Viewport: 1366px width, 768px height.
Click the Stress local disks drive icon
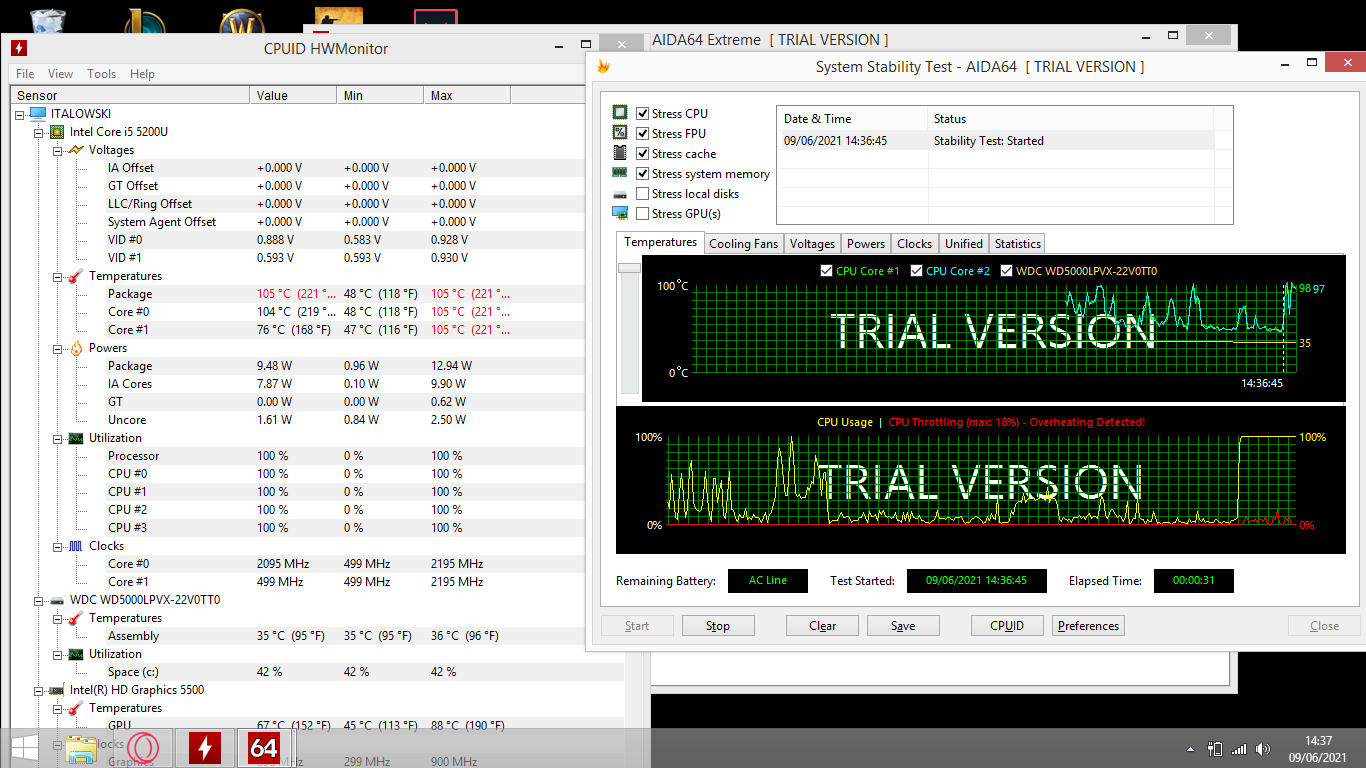coord(620,194)
